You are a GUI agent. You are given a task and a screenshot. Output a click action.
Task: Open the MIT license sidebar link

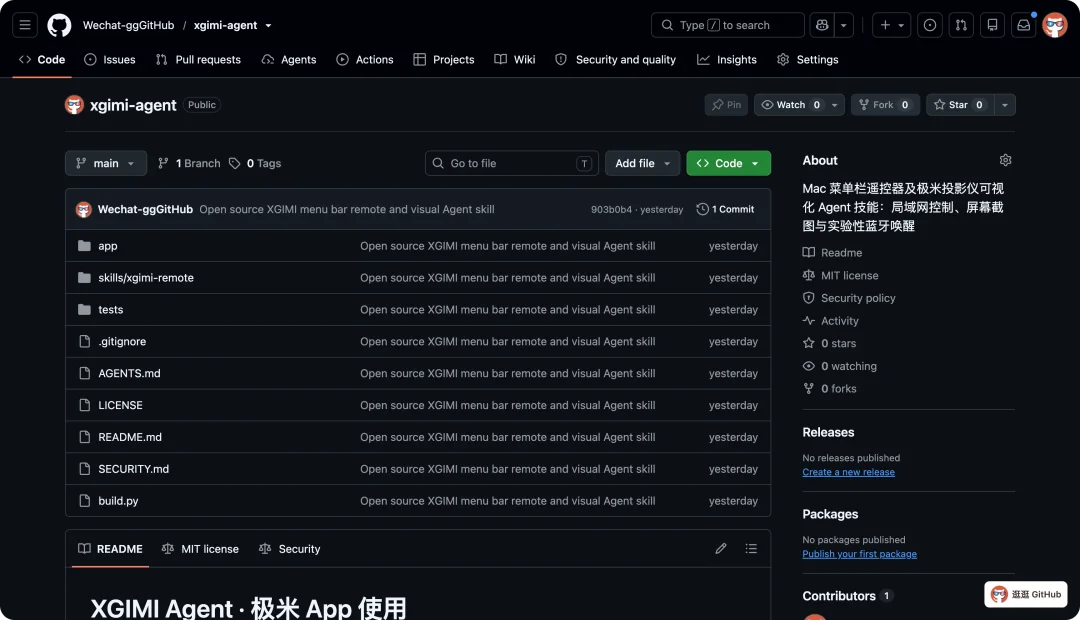tap(840, 276)
